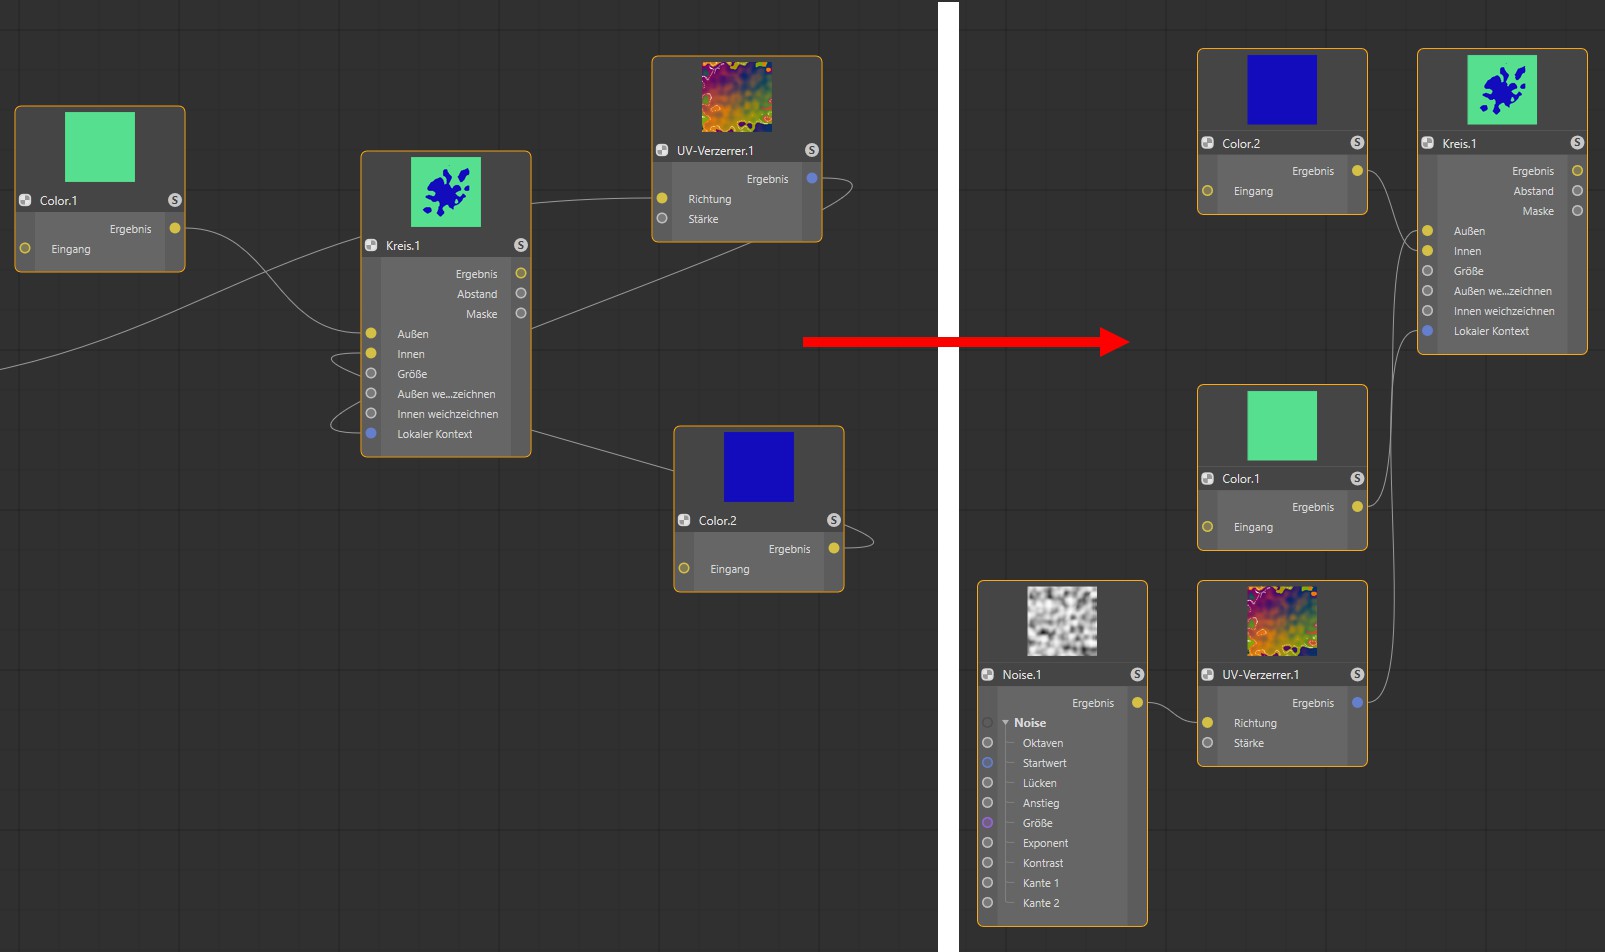The width and height of the screenshot is (1605, 952).
Task: Click 'Größe' label on right-graph Kreis.1
Action: [1468, 271]
